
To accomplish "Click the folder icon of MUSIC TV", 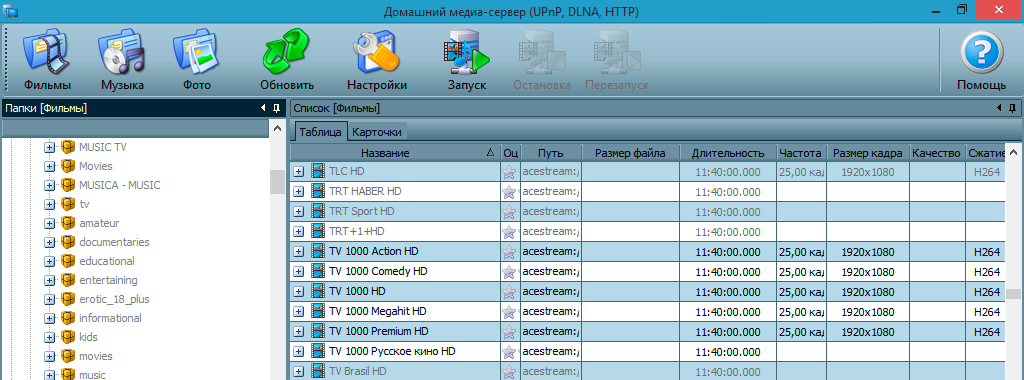I will (x=69, y=147).
